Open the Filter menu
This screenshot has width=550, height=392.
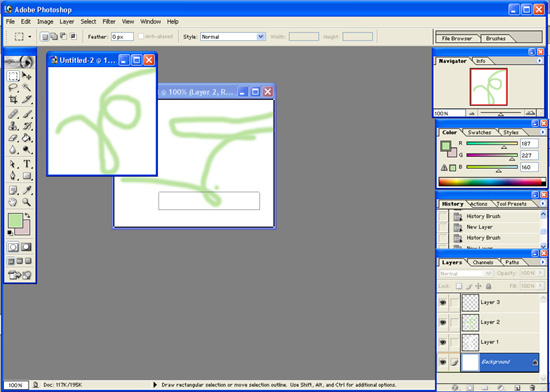109,22
